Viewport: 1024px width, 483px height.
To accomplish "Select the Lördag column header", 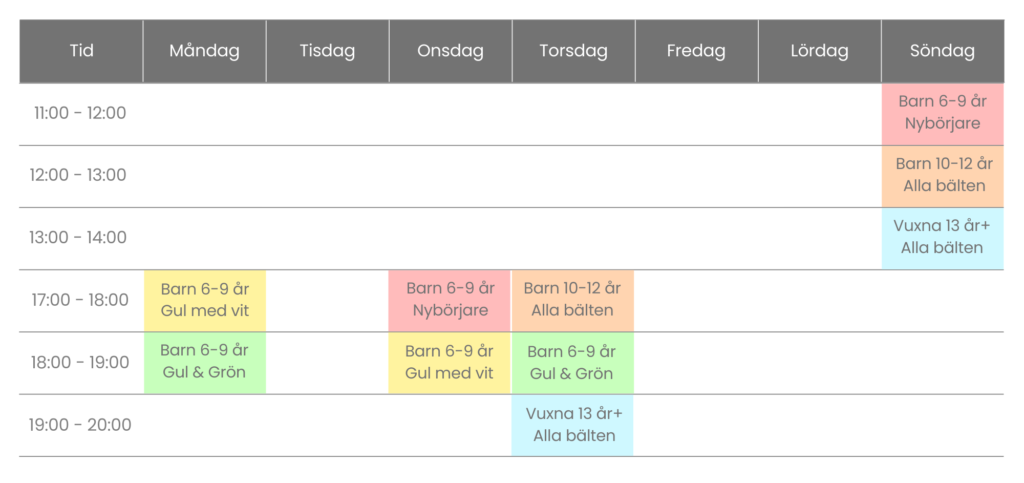I will 819,51.
